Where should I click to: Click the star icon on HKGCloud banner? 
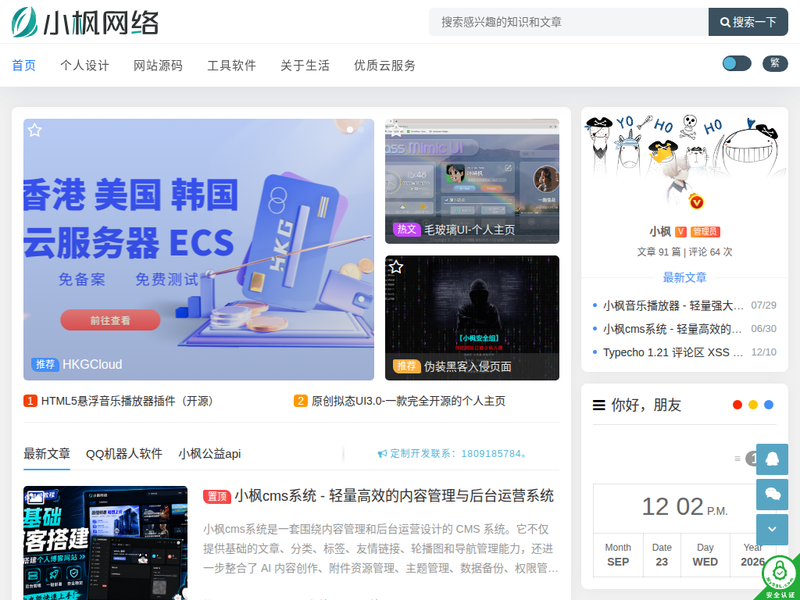(x=35, y=130)
